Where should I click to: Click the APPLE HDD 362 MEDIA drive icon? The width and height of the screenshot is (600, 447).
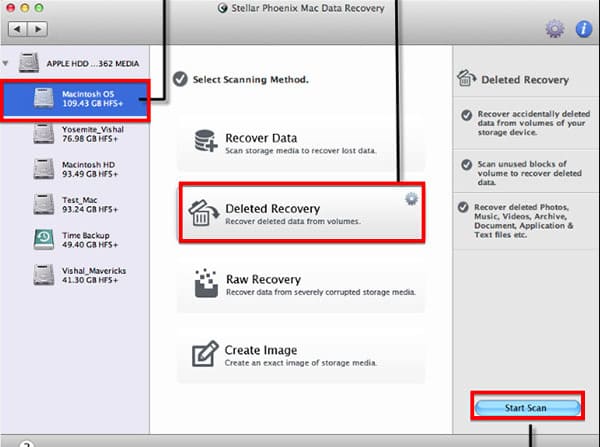click(29, 63)
